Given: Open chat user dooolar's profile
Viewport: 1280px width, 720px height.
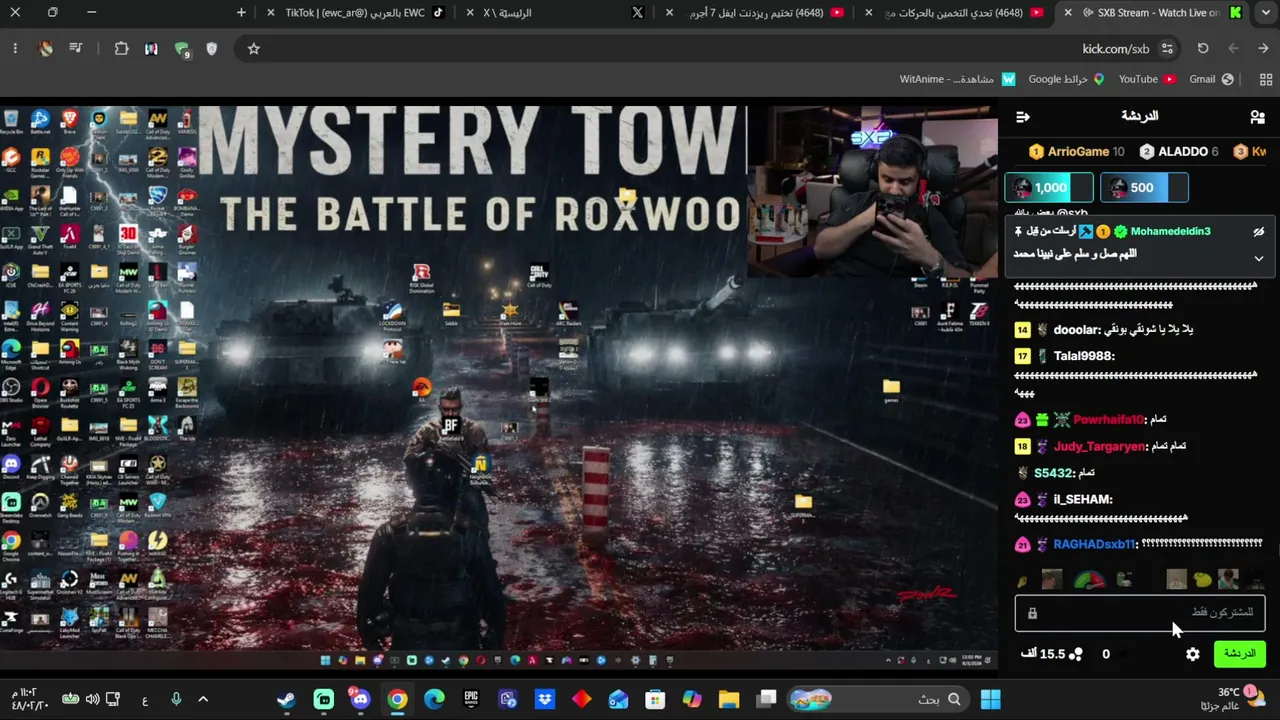Looking at the screenshot, I should coord(1076,330).
